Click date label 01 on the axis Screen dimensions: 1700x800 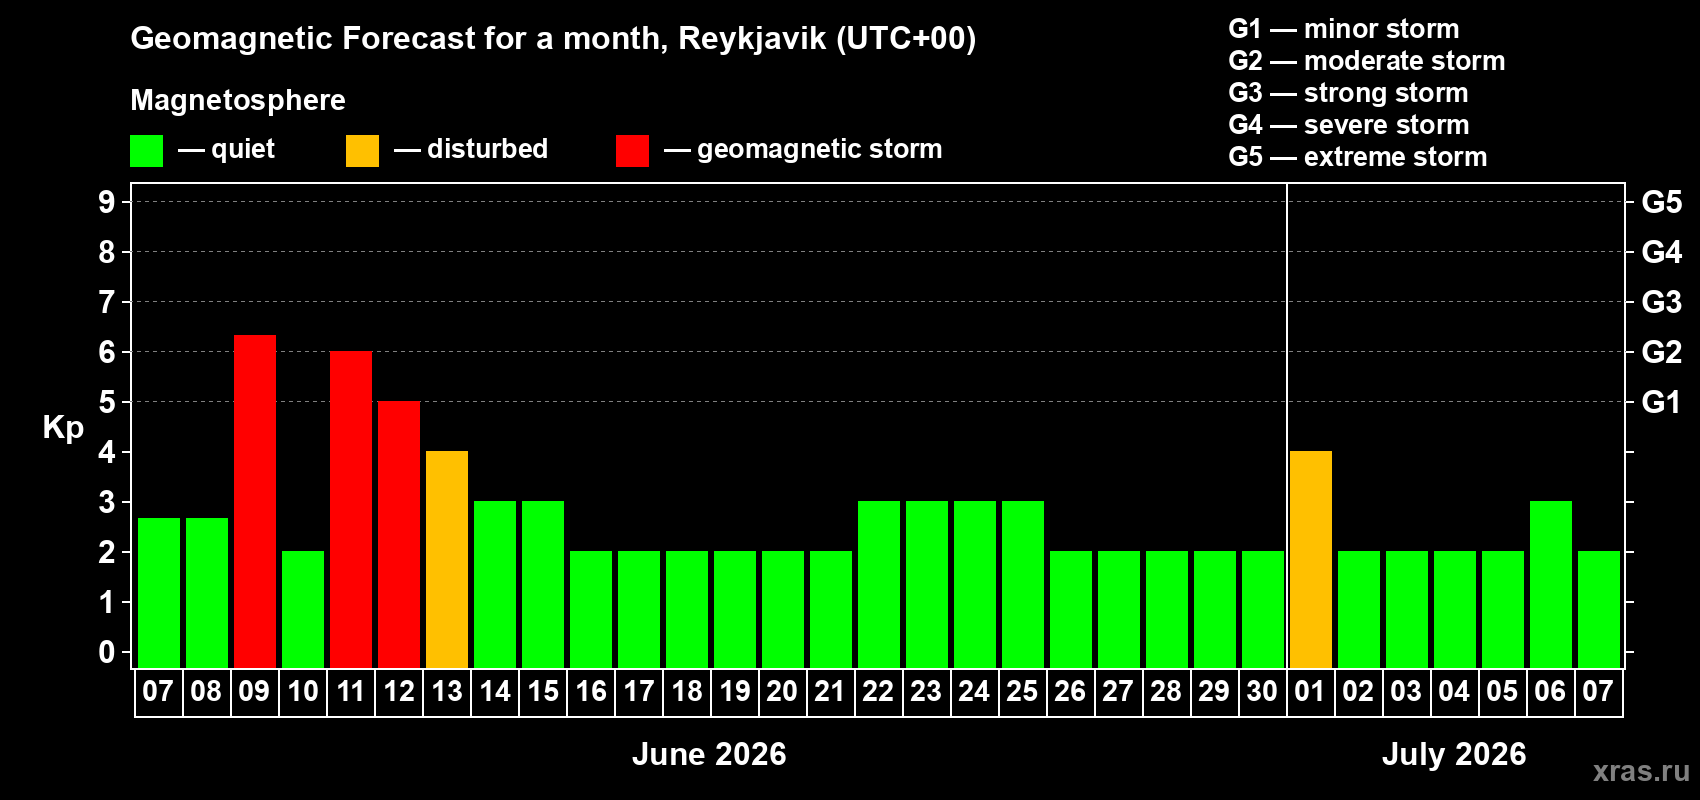click(1310, 692)
